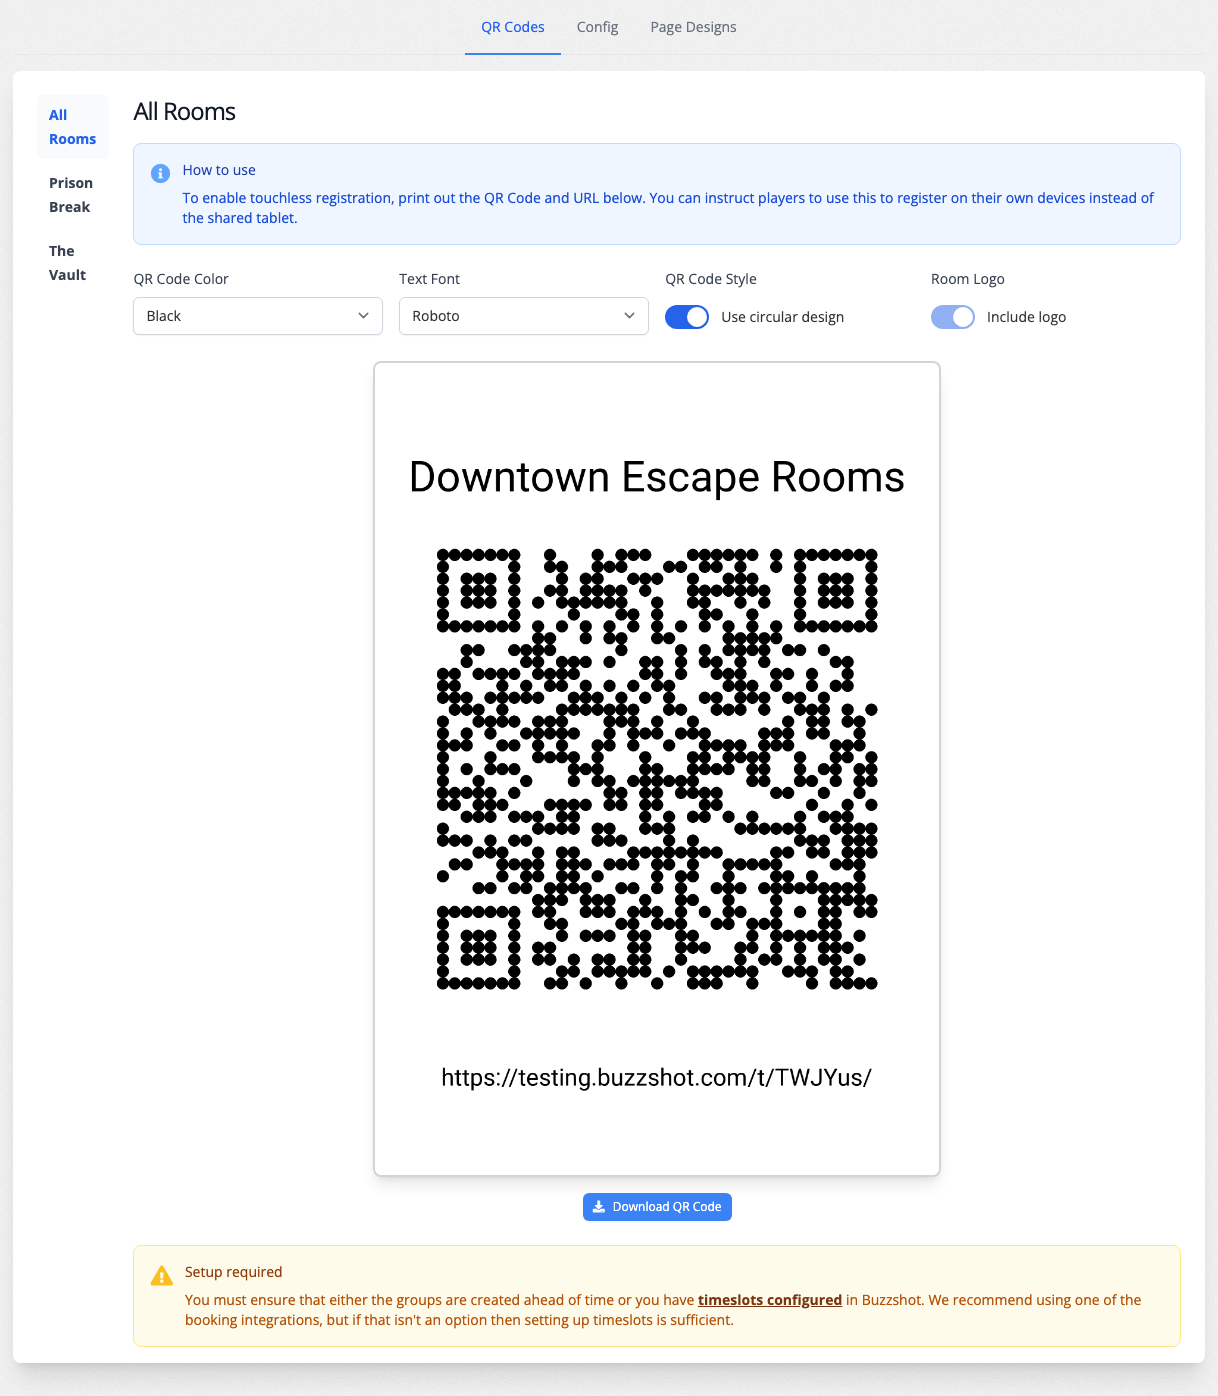This screenshot has height=1396, width=1218.
Task: Click the Download QR Code button
Action: tap(657, 1207)
